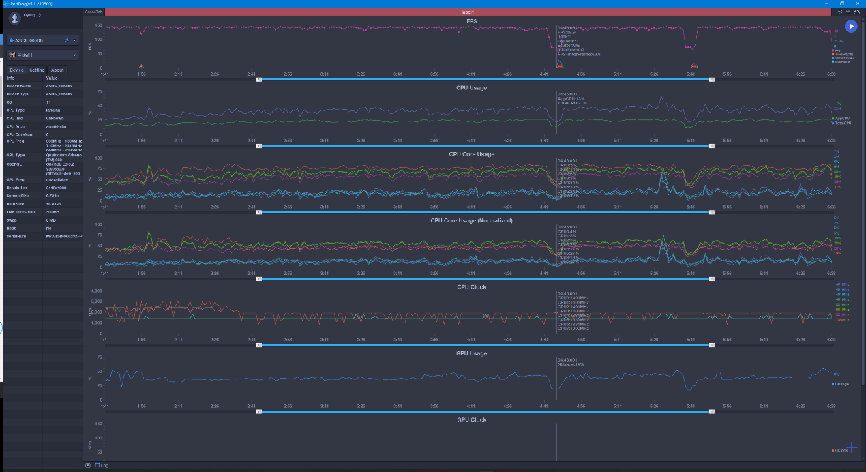Toggle the AppCPU series in CPU Usage legend

pyautogui.click(x=841, y=118)
